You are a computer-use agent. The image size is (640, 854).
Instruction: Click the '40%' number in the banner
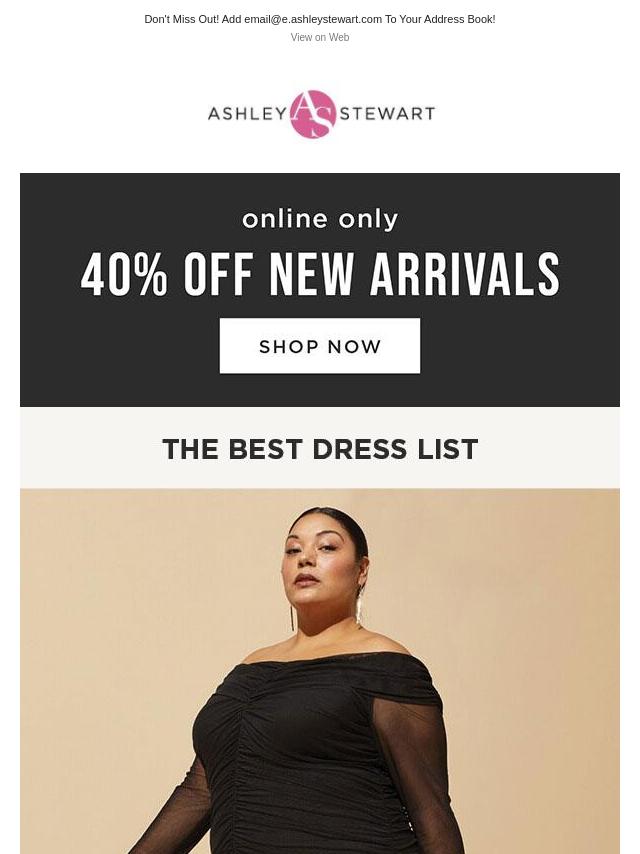124,274
